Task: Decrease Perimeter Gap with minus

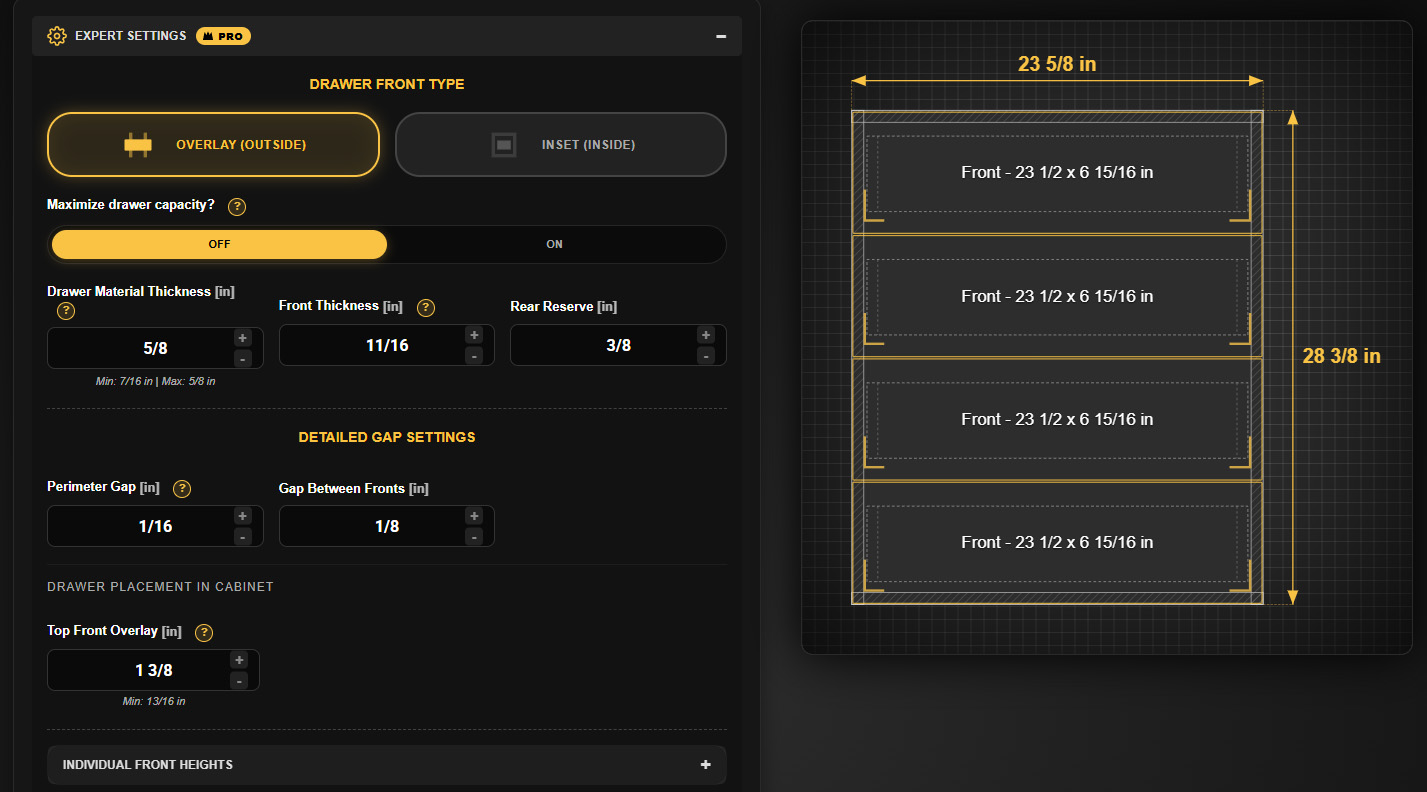Action: (242, 536)
